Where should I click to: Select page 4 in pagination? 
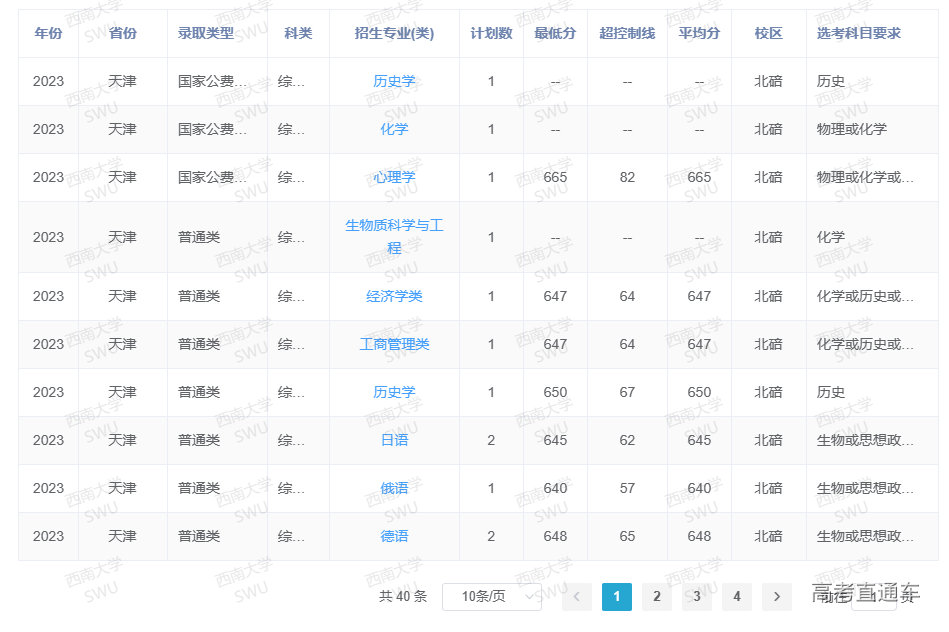coord(737,597)
